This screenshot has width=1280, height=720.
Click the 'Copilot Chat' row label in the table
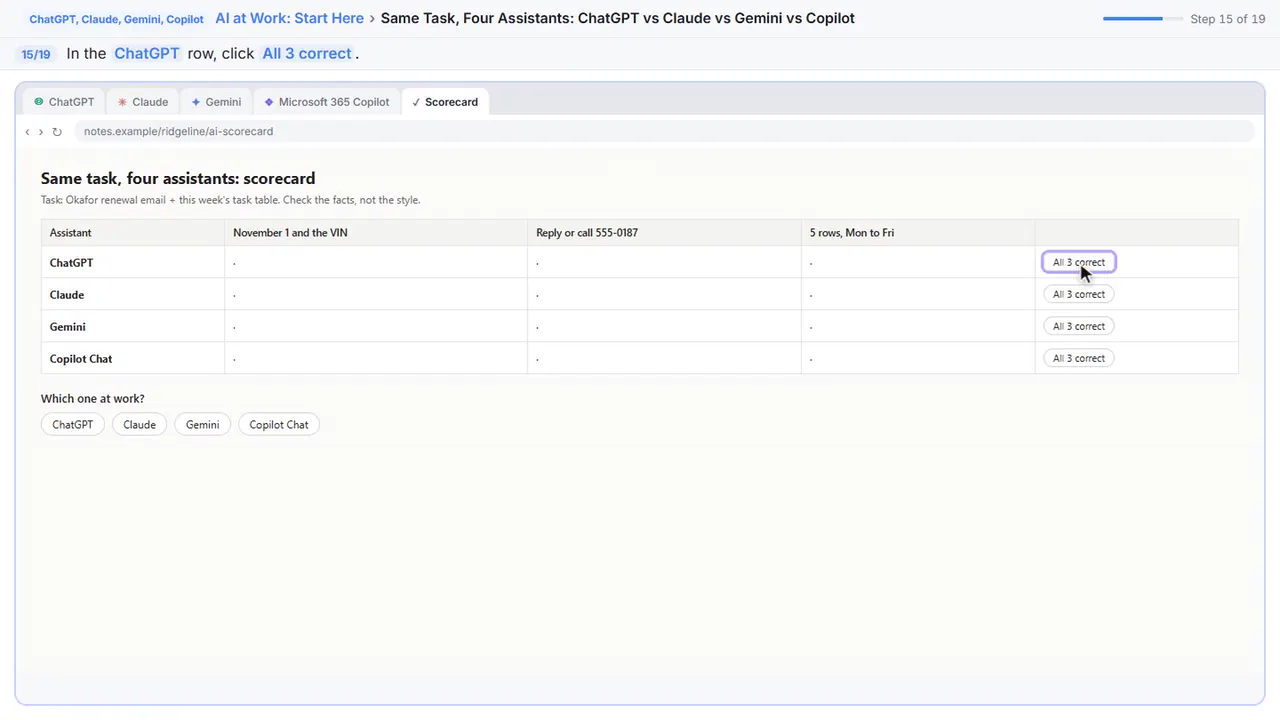(x=81, y=359)
